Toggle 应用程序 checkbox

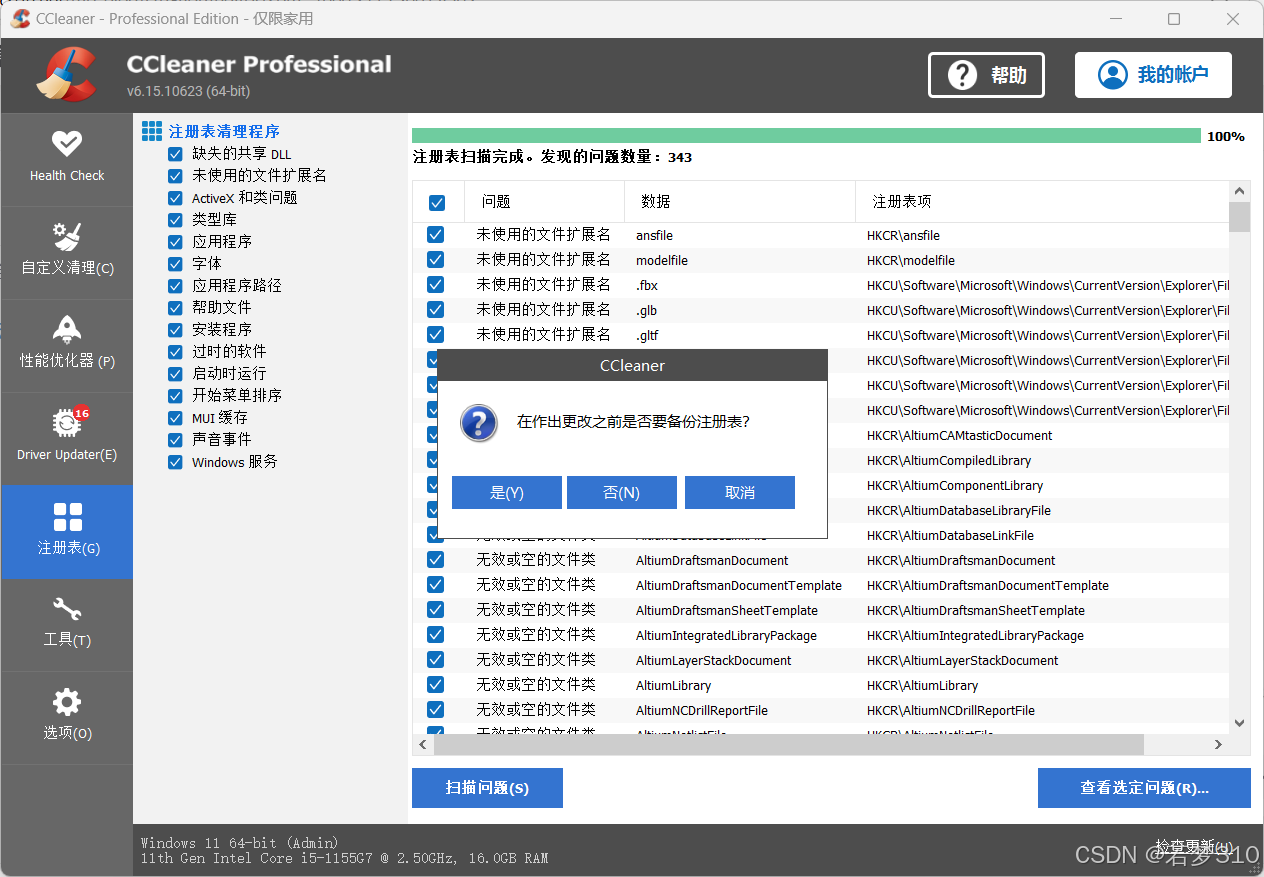tap(175, 242)
